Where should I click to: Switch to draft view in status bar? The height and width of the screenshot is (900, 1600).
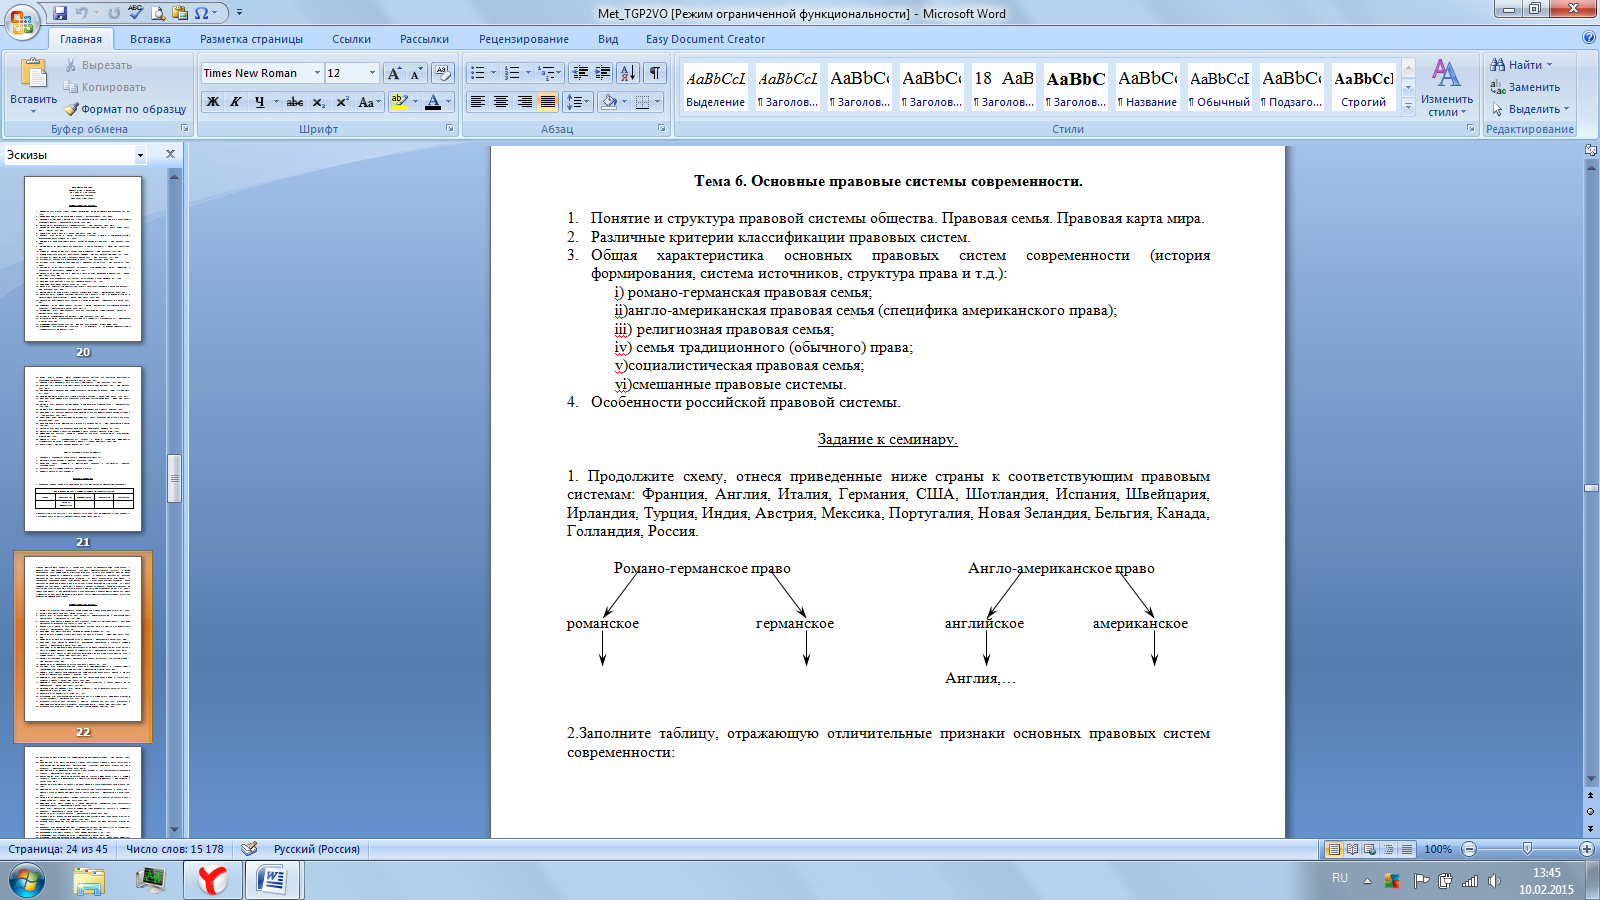pyautogui.click(x=1407, y=849)
